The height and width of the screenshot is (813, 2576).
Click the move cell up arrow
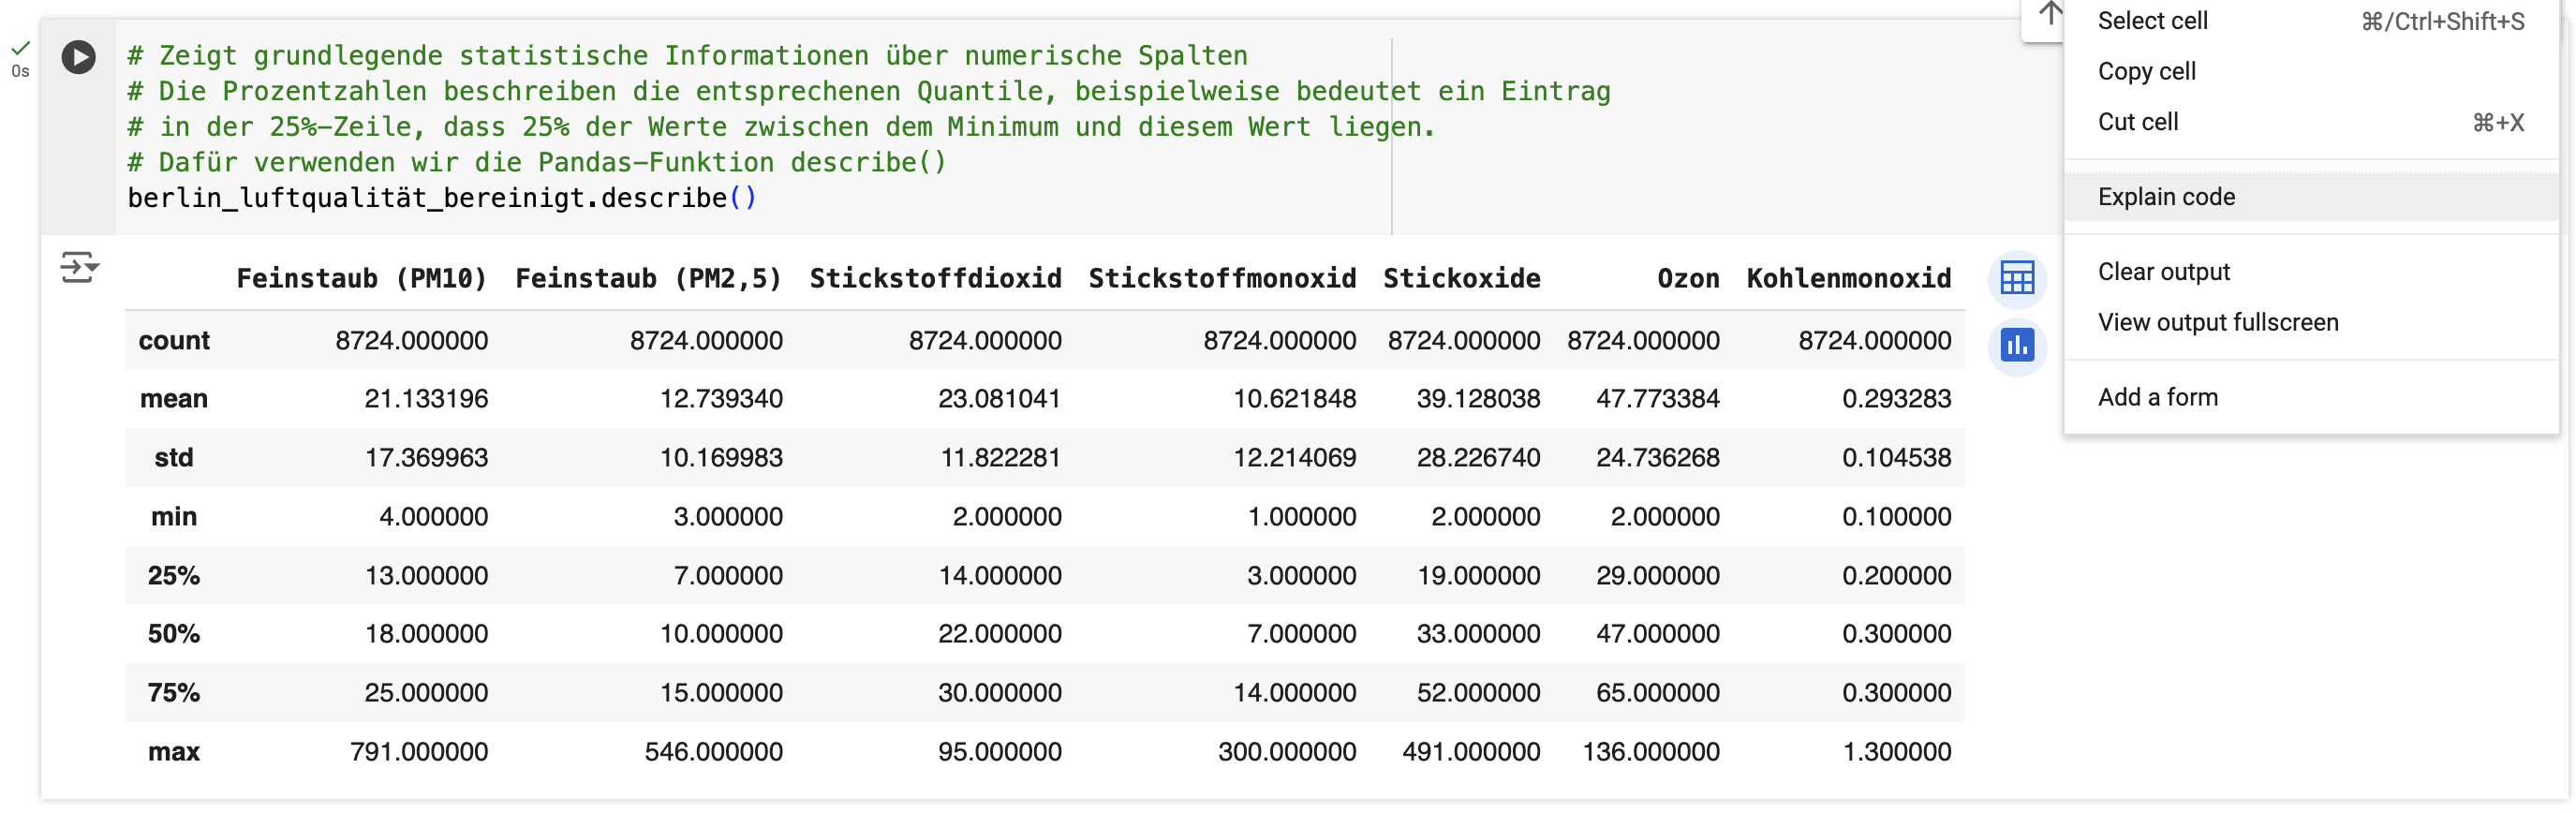point(2049,14)
